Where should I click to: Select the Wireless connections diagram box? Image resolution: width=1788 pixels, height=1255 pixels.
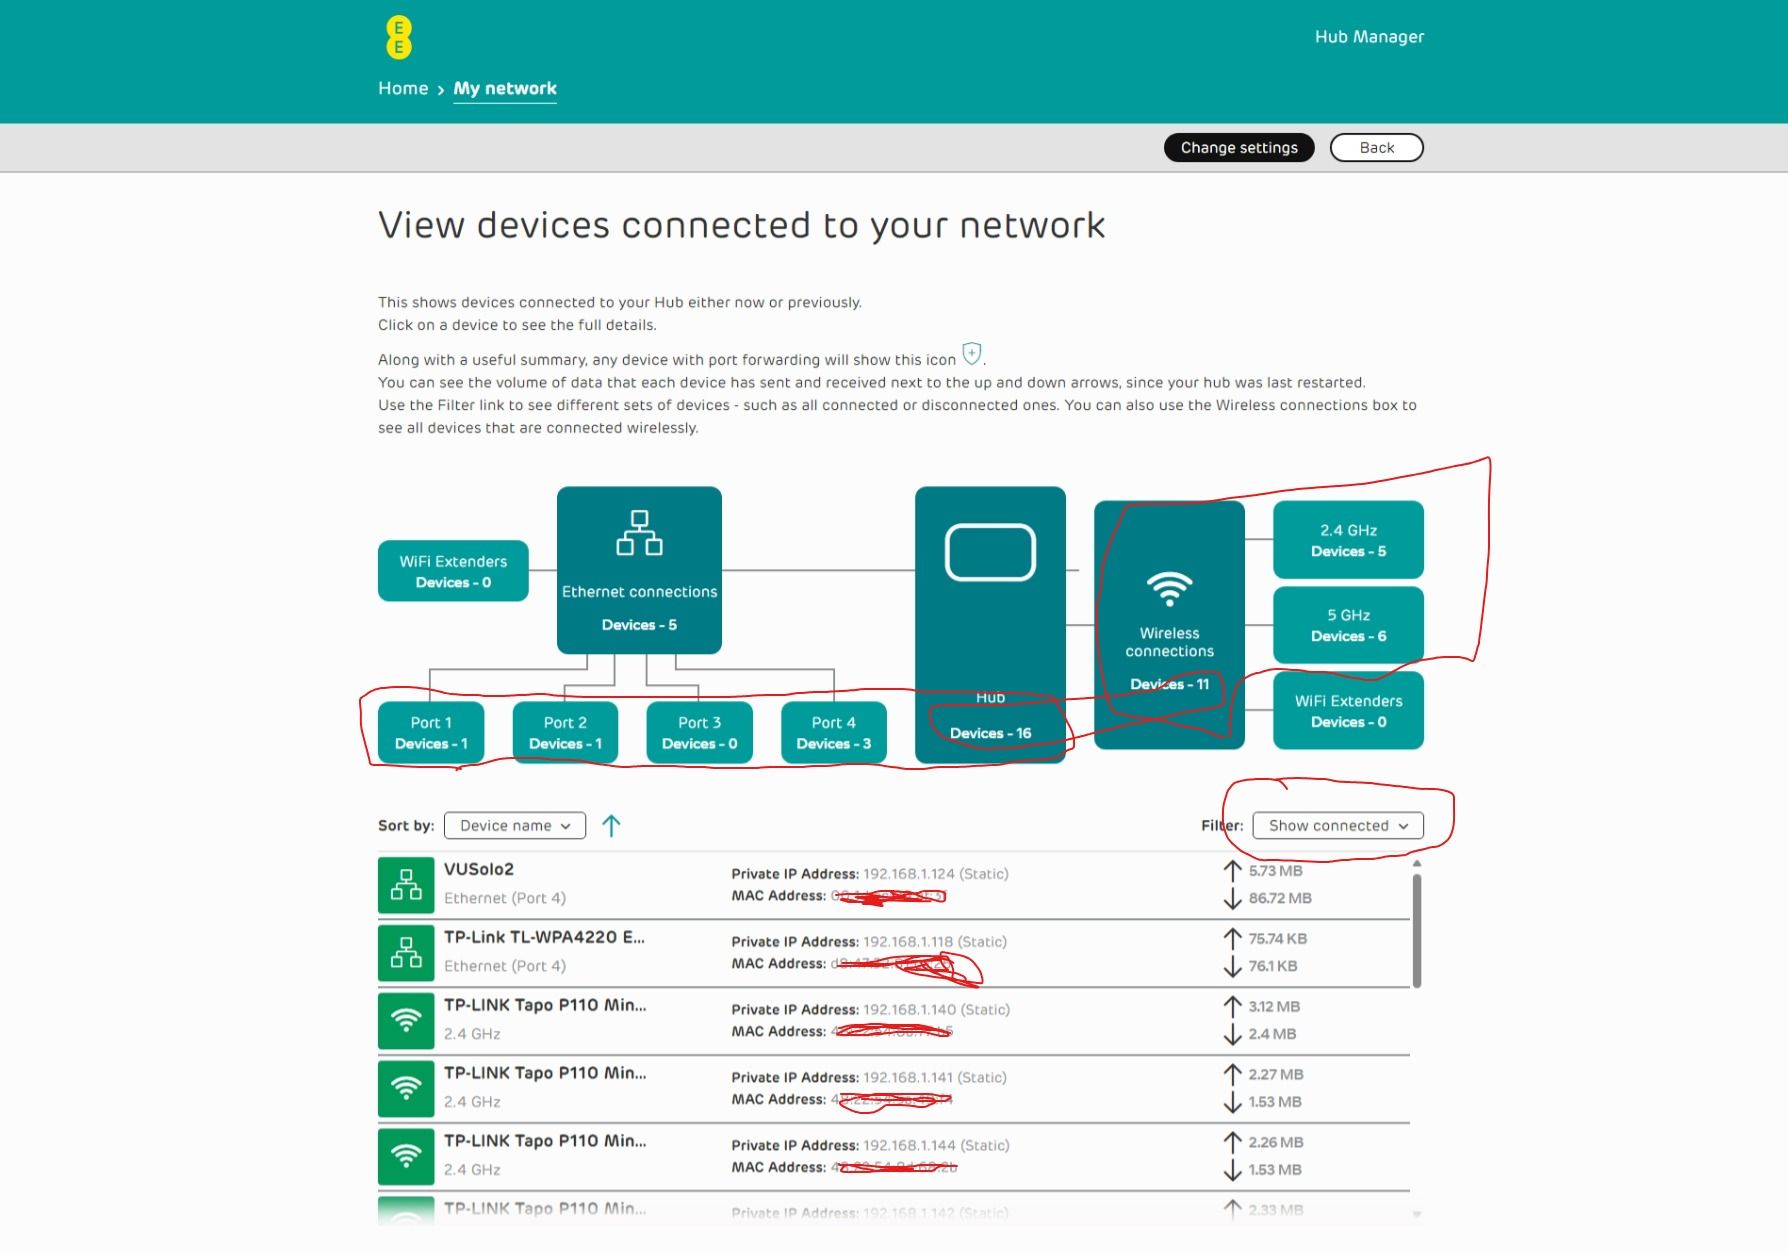(x=1169, y=625)
